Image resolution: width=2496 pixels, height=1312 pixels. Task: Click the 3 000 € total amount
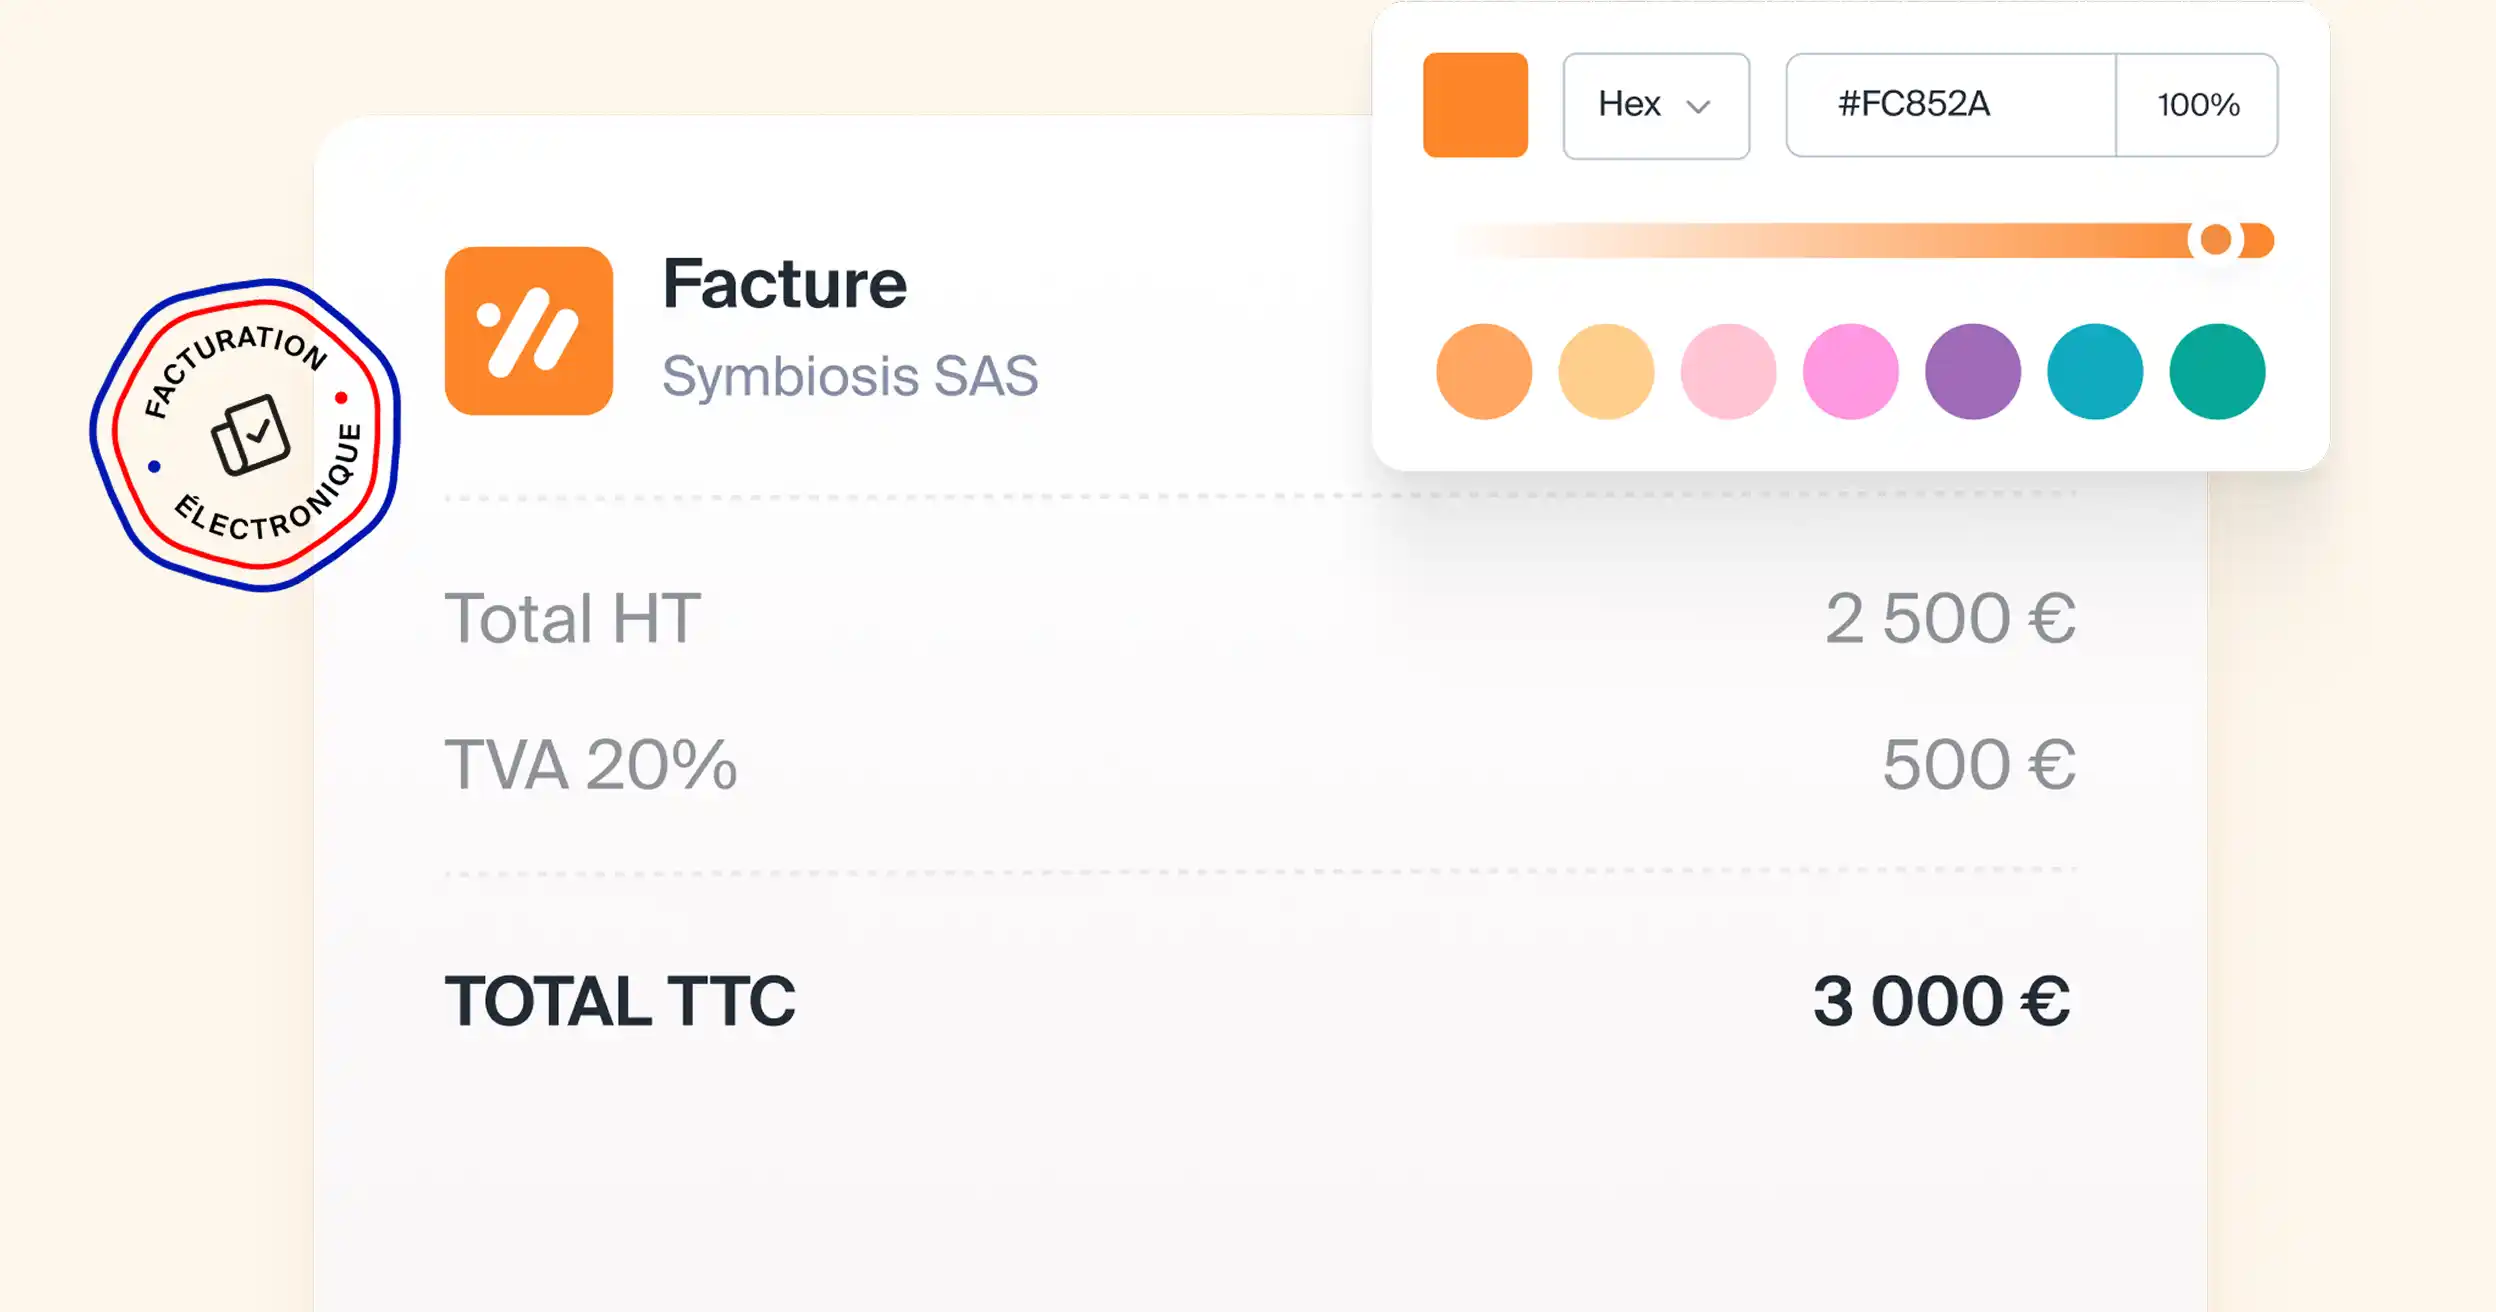pyautogui.click(x=1941, y=1001)
